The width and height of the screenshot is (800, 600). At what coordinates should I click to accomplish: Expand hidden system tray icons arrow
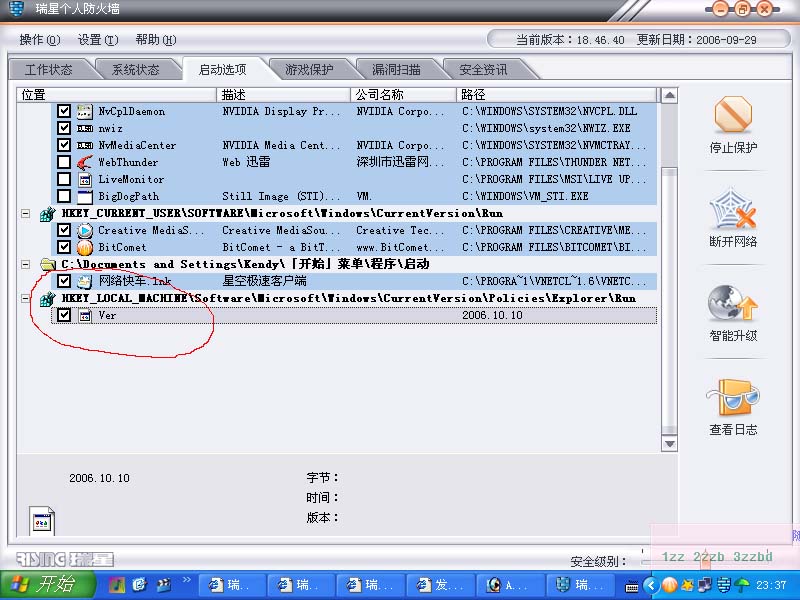(651, 585)
